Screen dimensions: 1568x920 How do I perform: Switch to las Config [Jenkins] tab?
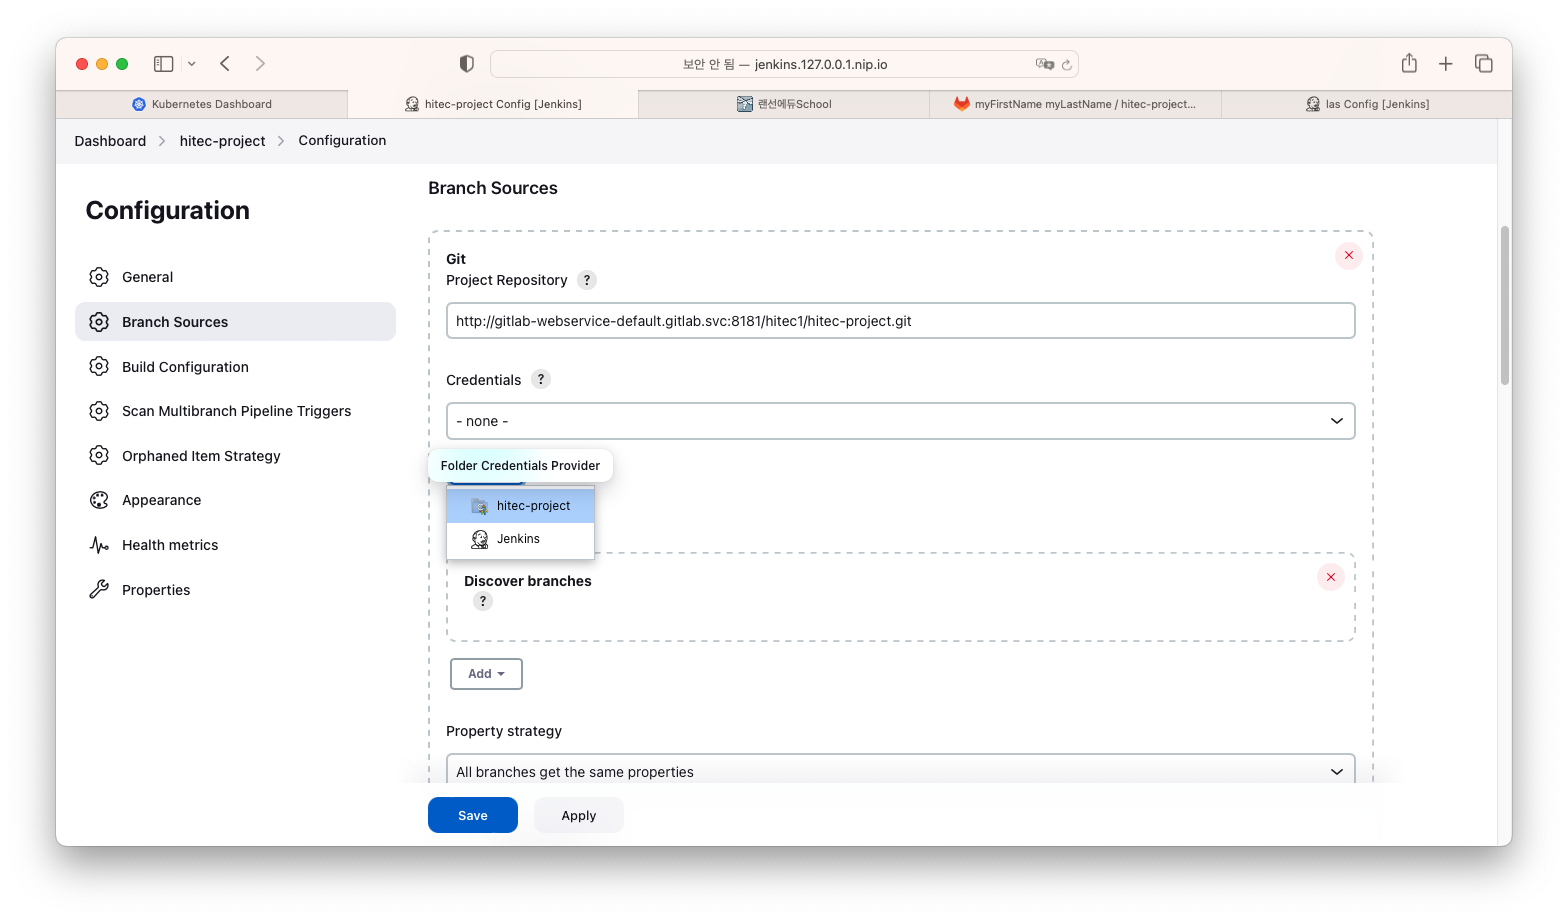click(1366, 104)
